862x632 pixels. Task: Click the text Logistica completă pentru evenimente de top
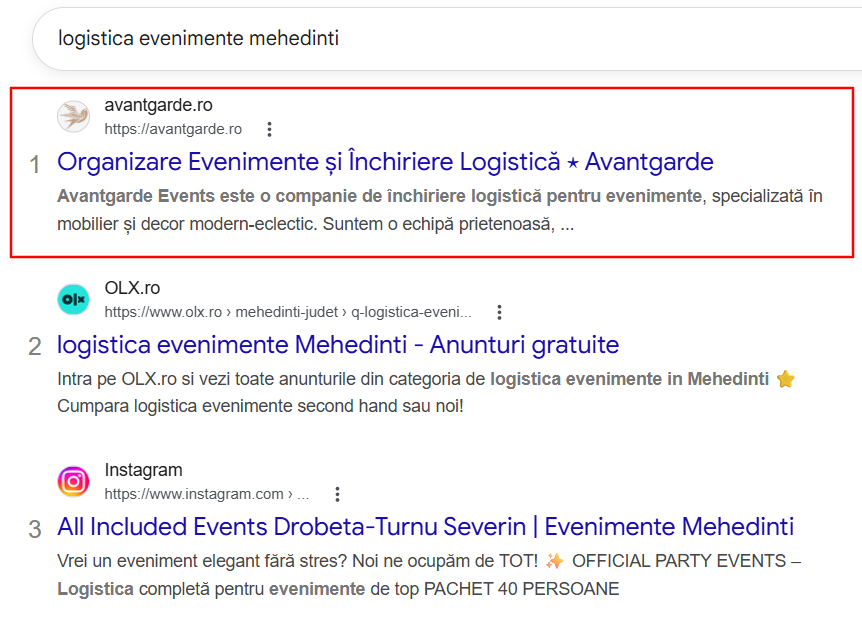click(237, 589)
